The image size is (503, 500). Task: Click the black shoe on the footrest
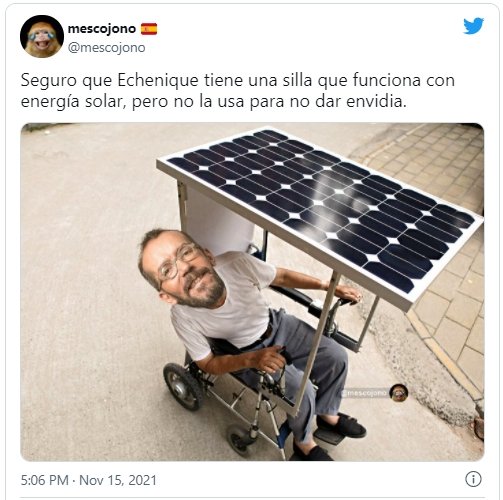pyautogui.click(x=342, y=425)
